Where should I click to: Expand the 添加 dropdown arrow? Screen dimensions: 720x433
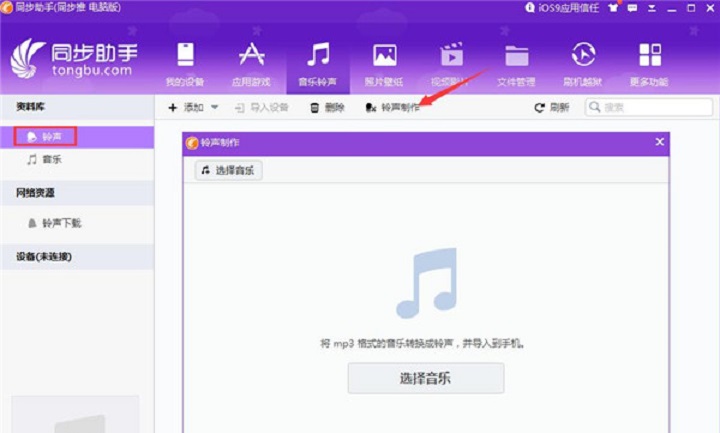[x=214, y=107]
